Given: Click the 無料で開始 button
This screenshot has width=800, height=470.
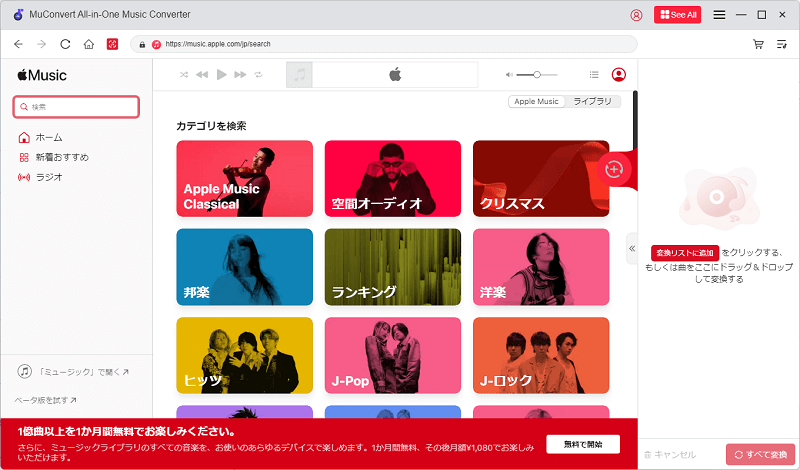Looking at the screenshot, I should (583, 444).
